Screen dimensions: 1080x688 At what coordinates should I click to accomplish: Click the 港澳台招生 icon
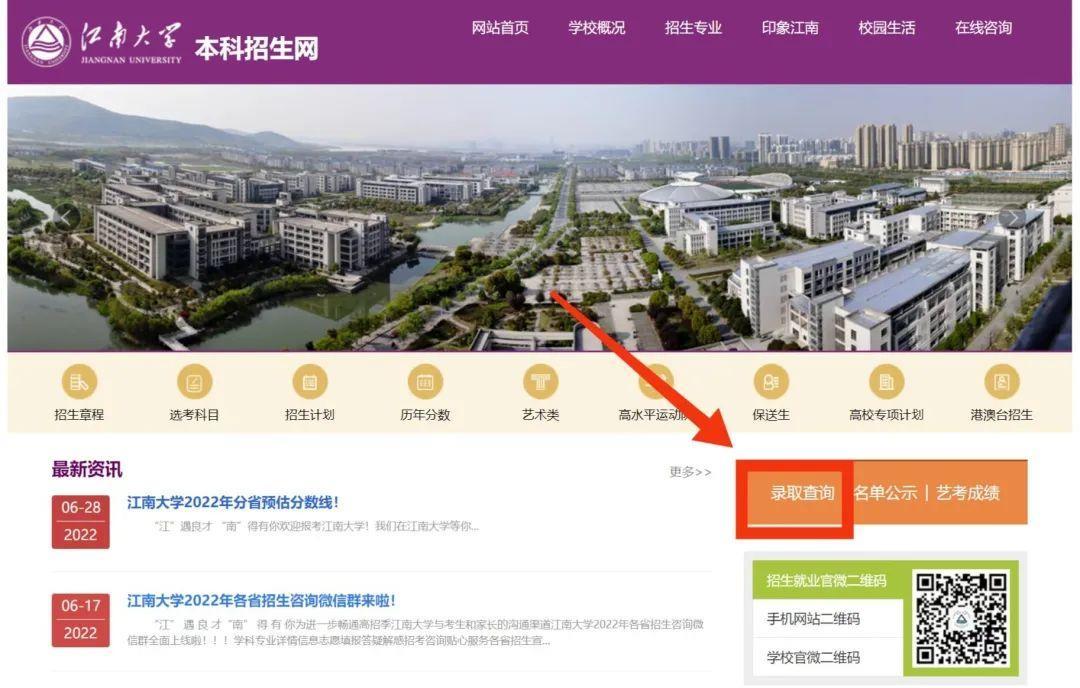(1001, 382)
